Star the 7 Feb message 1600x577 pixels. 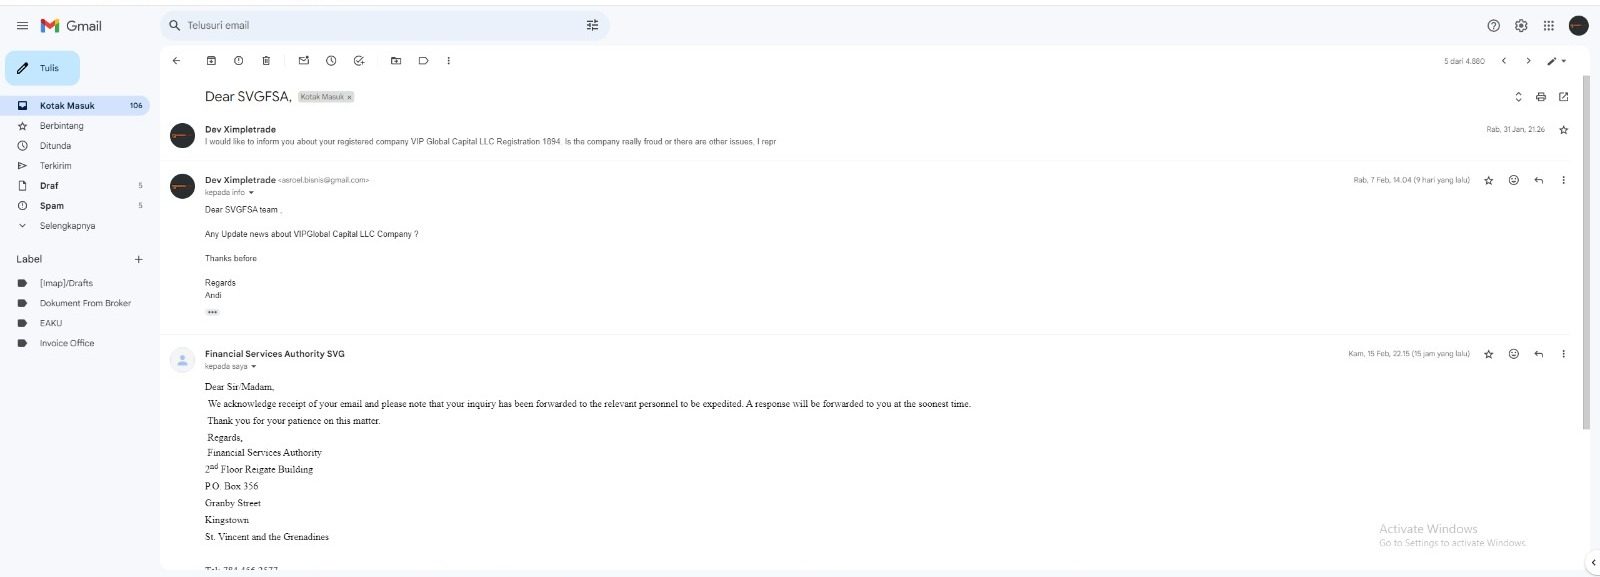(1489, 180)
